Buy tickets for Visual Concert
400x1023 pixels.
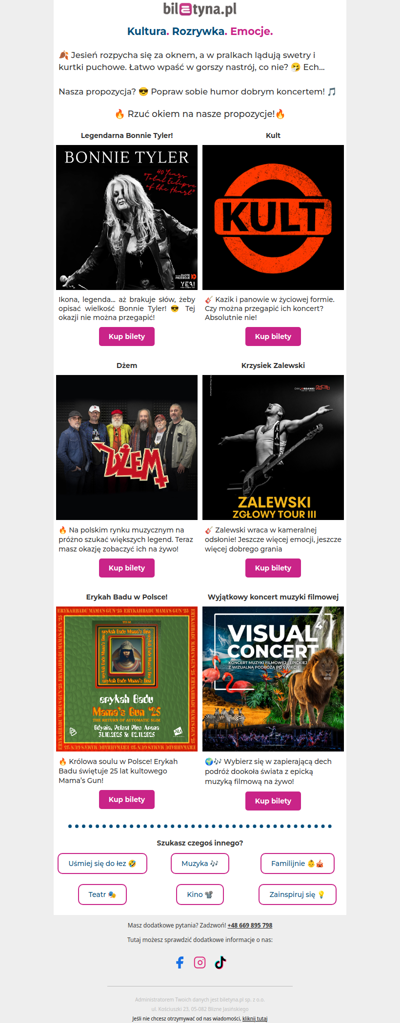(x=273, y=801)
